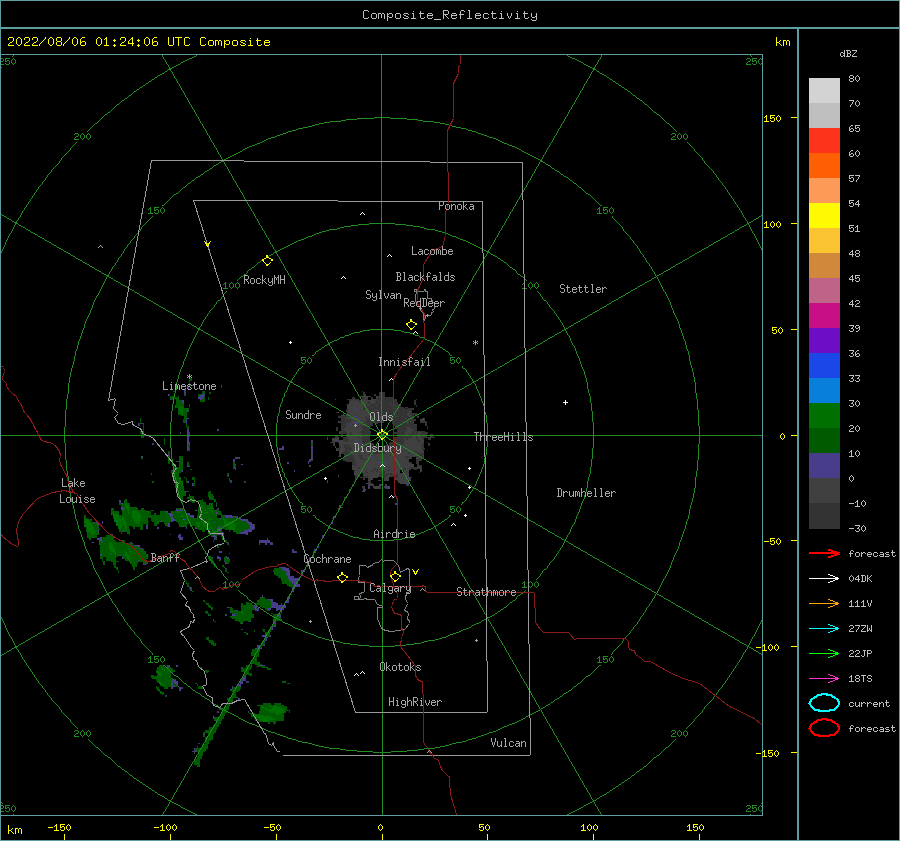Click the Cochrane label

click(x=327, y=559)
